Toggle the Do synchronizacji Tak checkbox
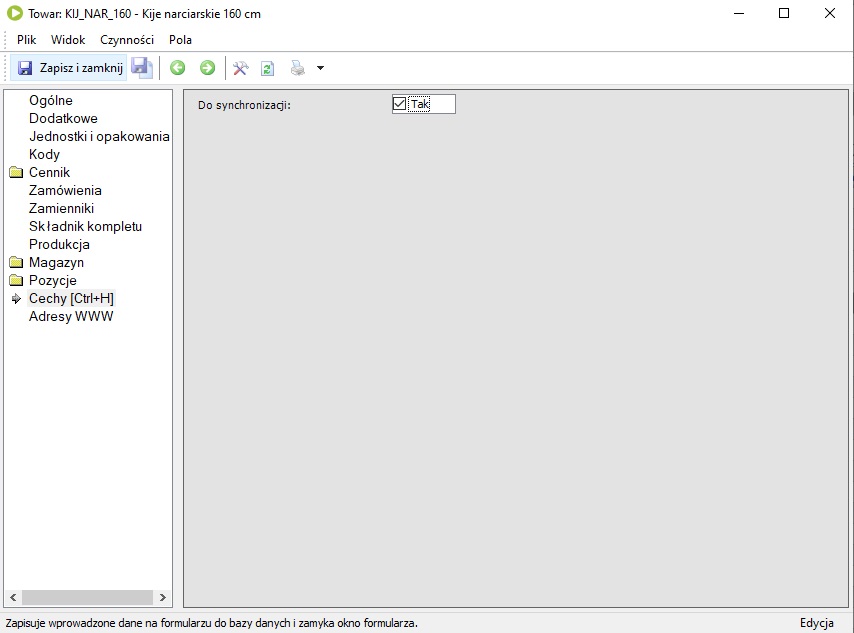 point(399,104)
